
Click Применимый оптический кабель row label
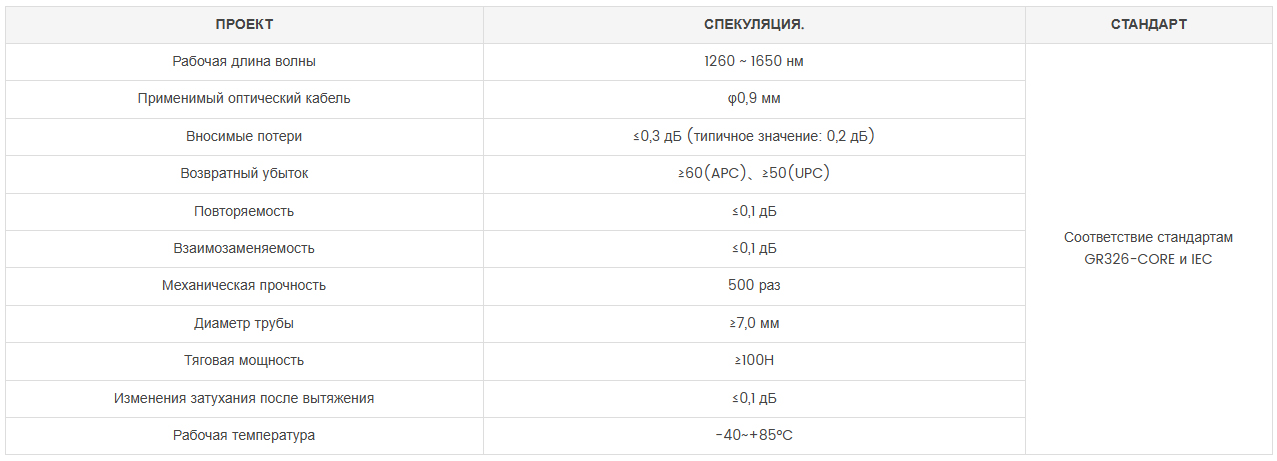(244, 98)
